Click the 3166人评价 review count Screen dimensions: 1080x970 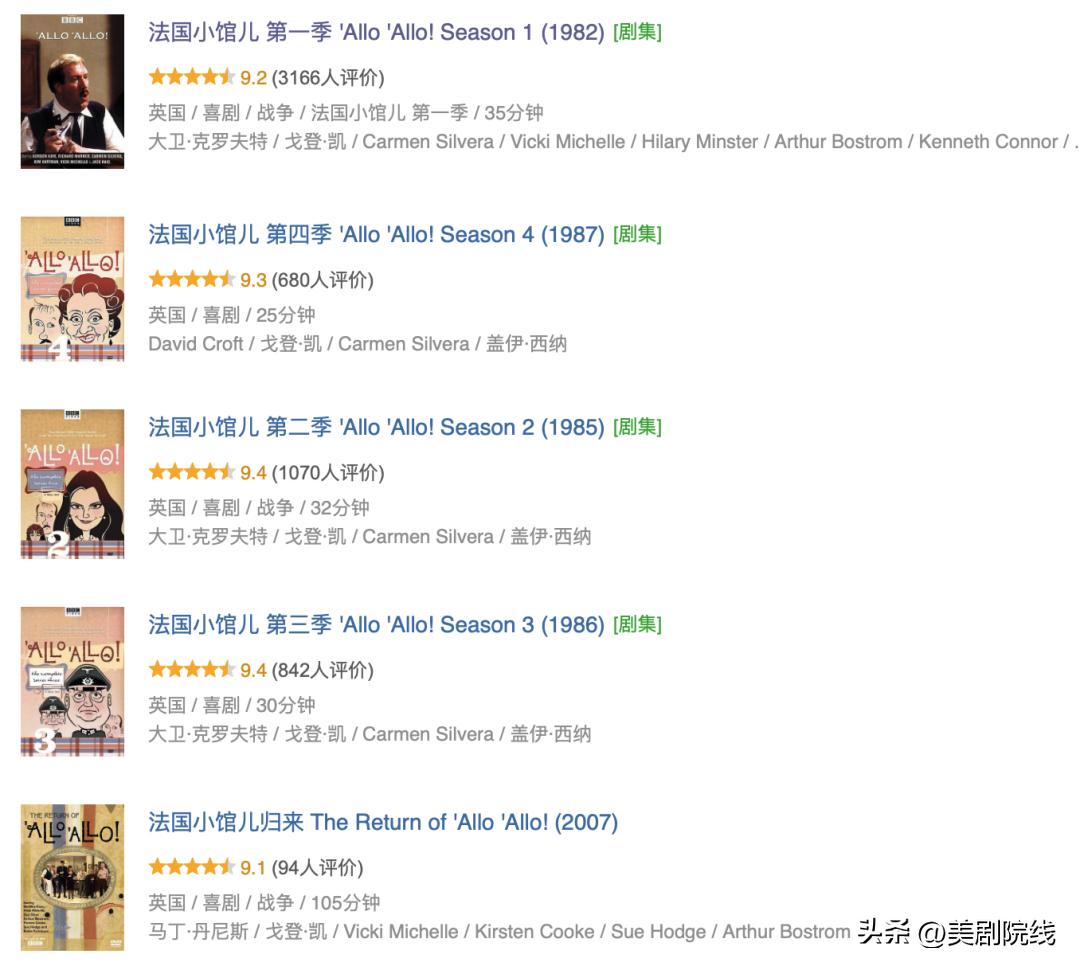(328, 78)
